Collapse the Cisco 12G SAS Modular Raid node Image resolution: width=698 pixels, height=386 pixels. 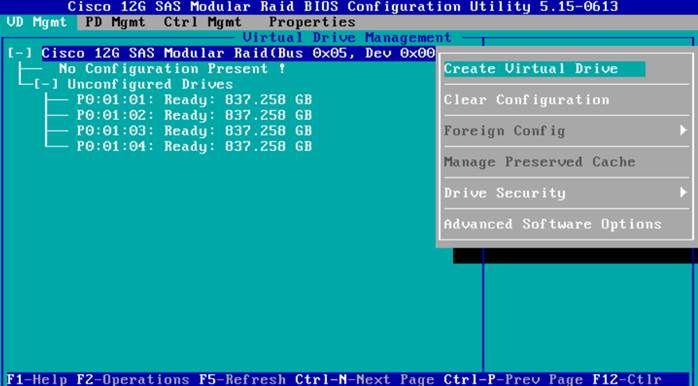click(20, 53)
